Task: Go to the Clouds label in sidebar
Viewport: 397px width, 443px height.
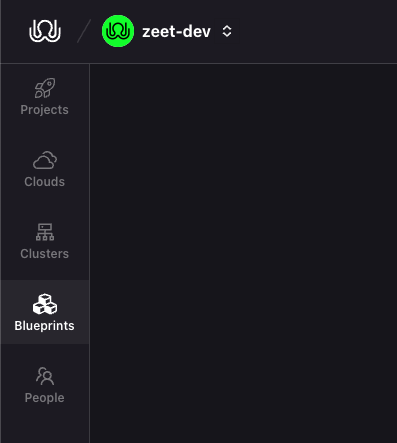Action: click(45, 182)
